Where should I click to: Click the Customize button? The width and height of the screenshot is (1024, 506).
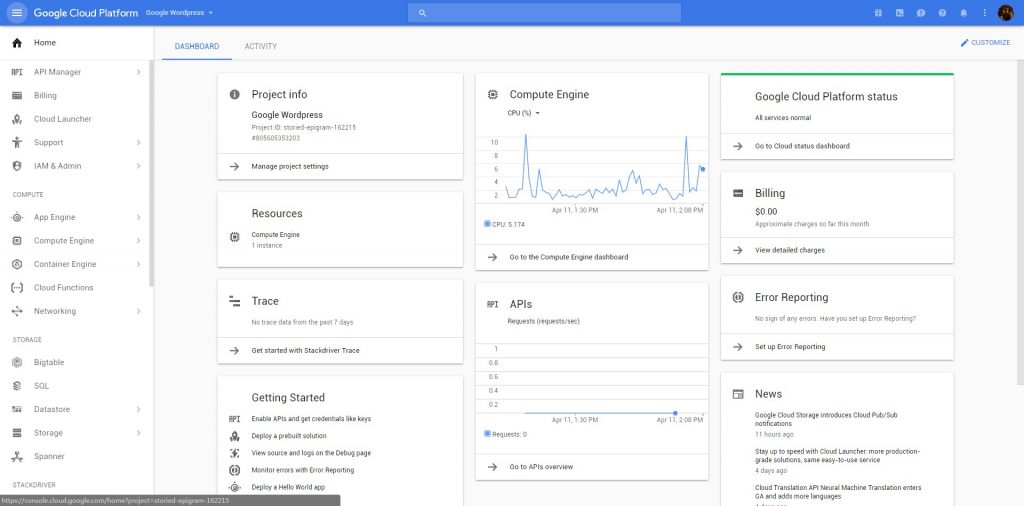pyautogui.click(x=985, y=42)
